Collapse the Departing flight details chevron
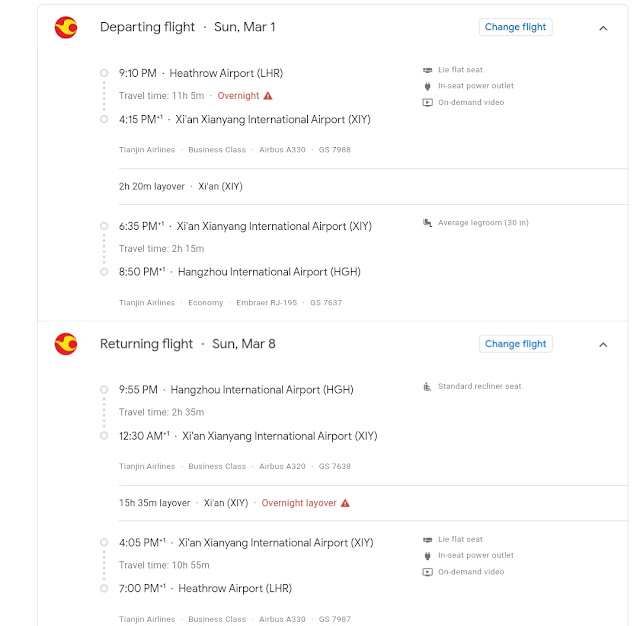 pos(603,28)
